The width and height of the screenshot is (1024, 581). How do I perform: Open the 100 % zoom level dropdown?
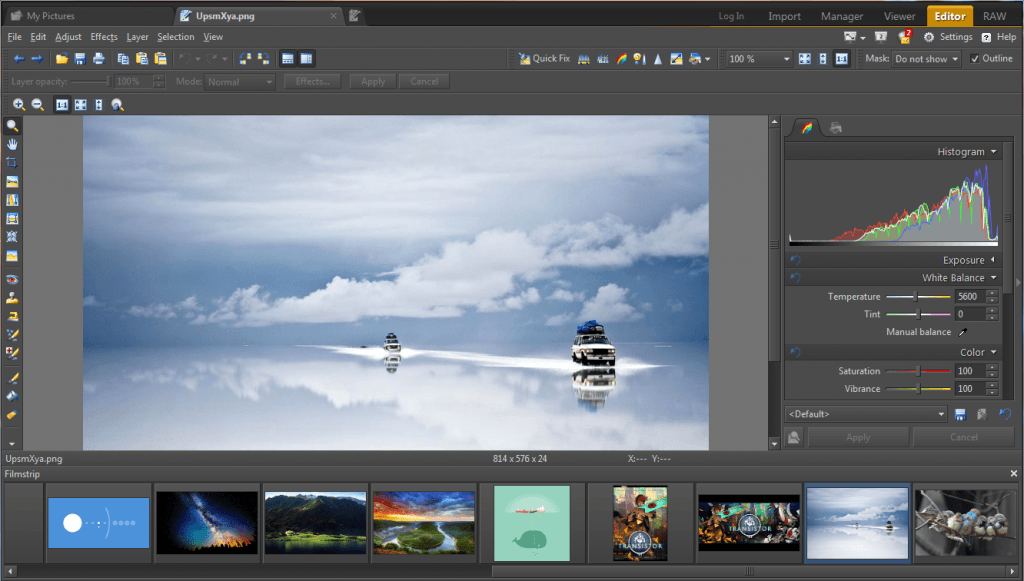(x=759, y=59)
